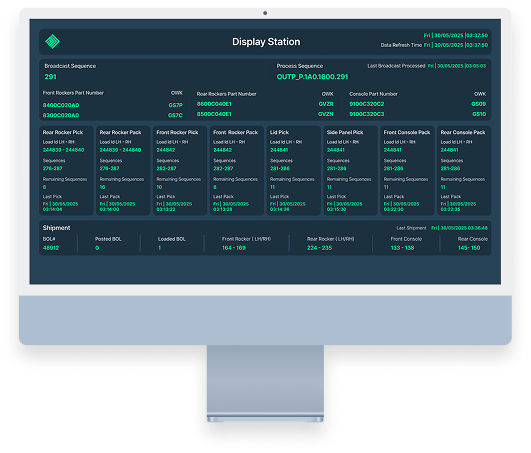Click Rear Rocker Pick last pick timestamp
The image size is (531, 453).
point(60,207)
